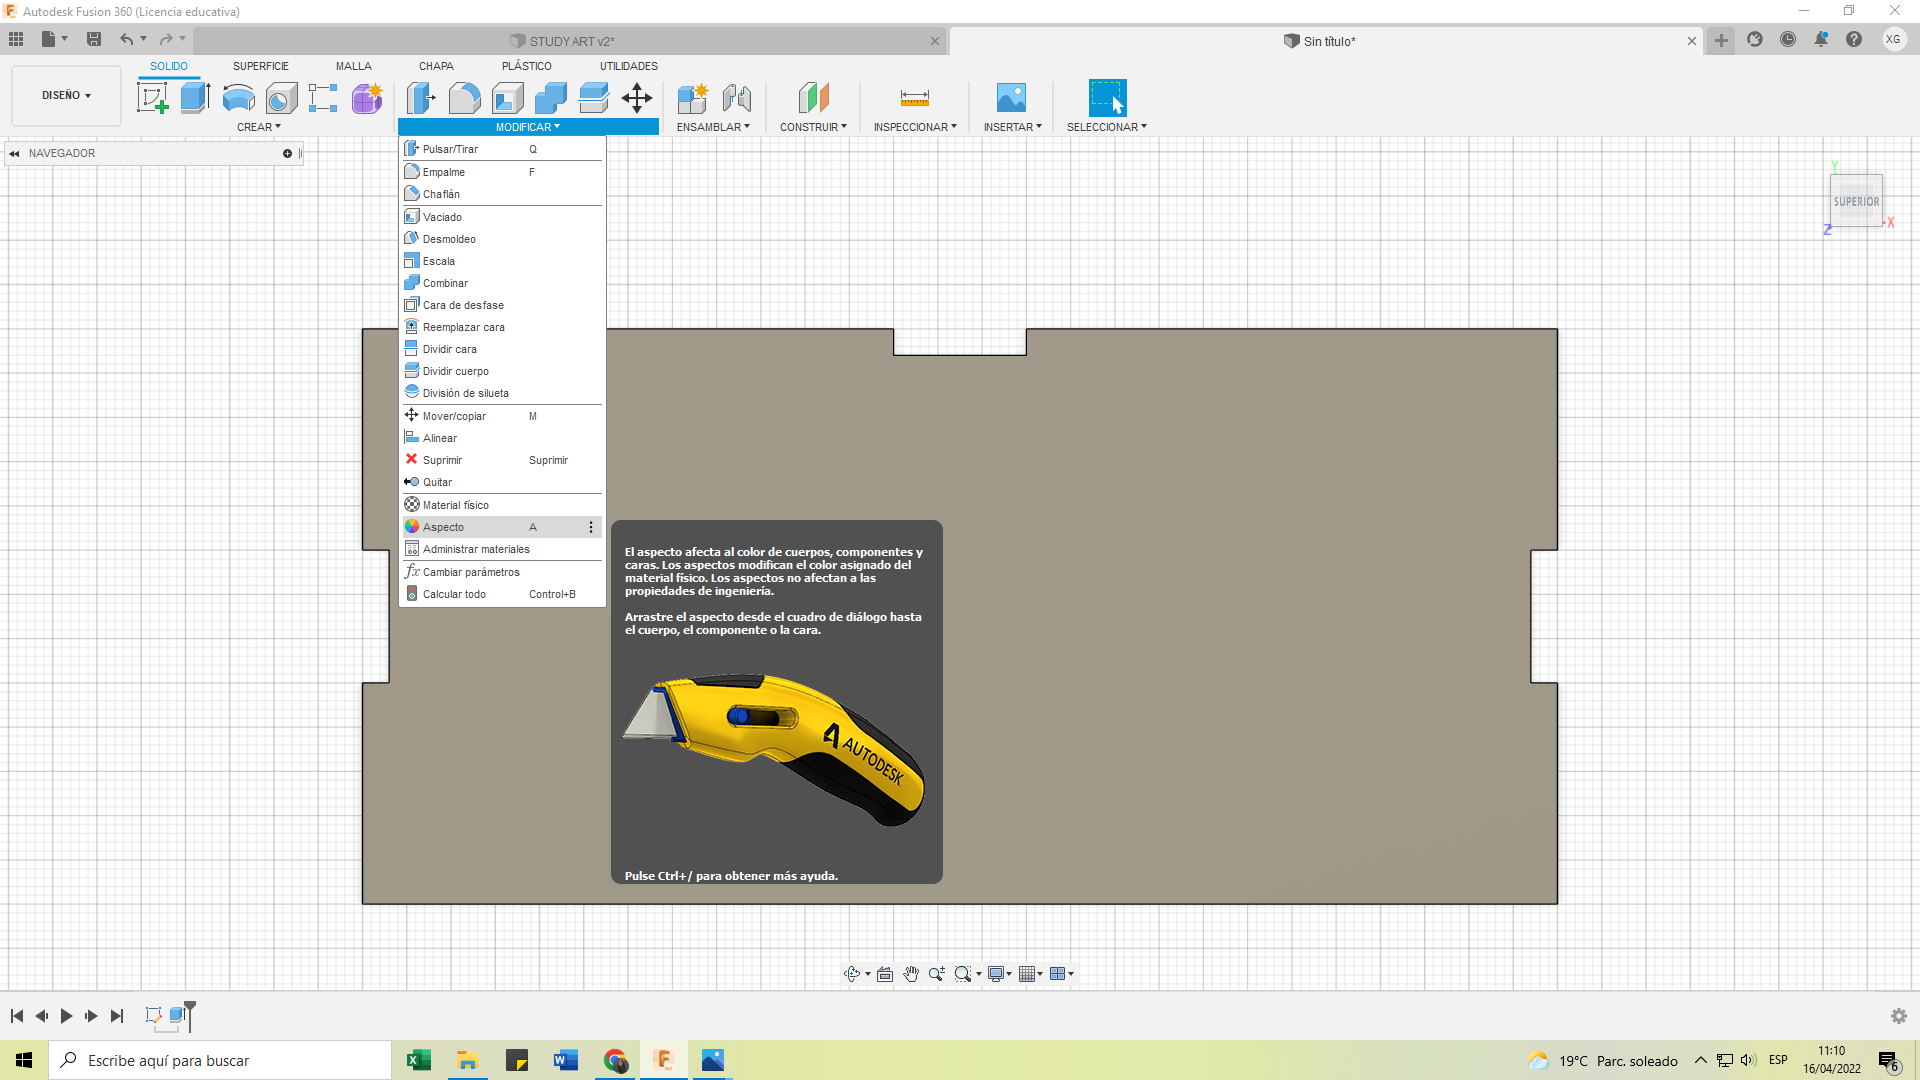Choose Chaflán from menu

tap(502, 194)
